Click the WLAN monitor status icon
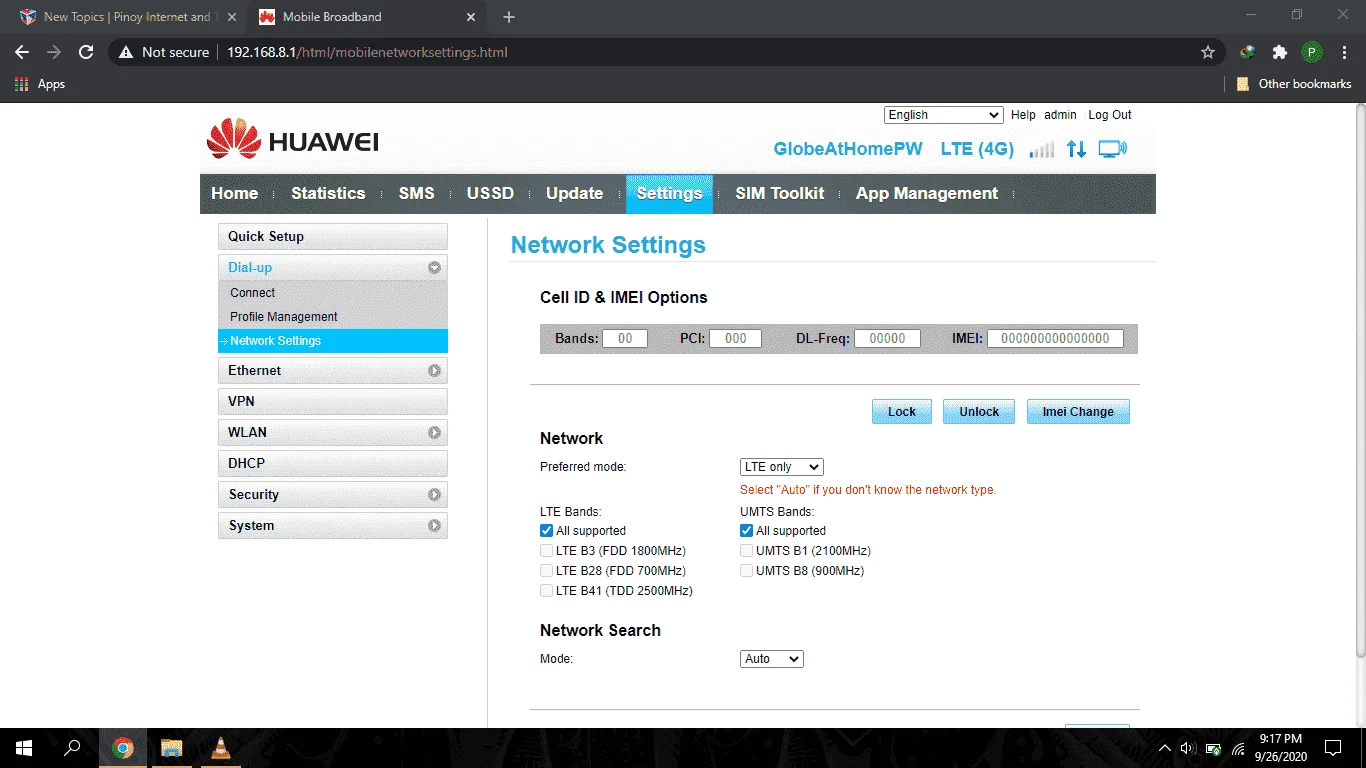1366x768 pixels. (1112, 149)
